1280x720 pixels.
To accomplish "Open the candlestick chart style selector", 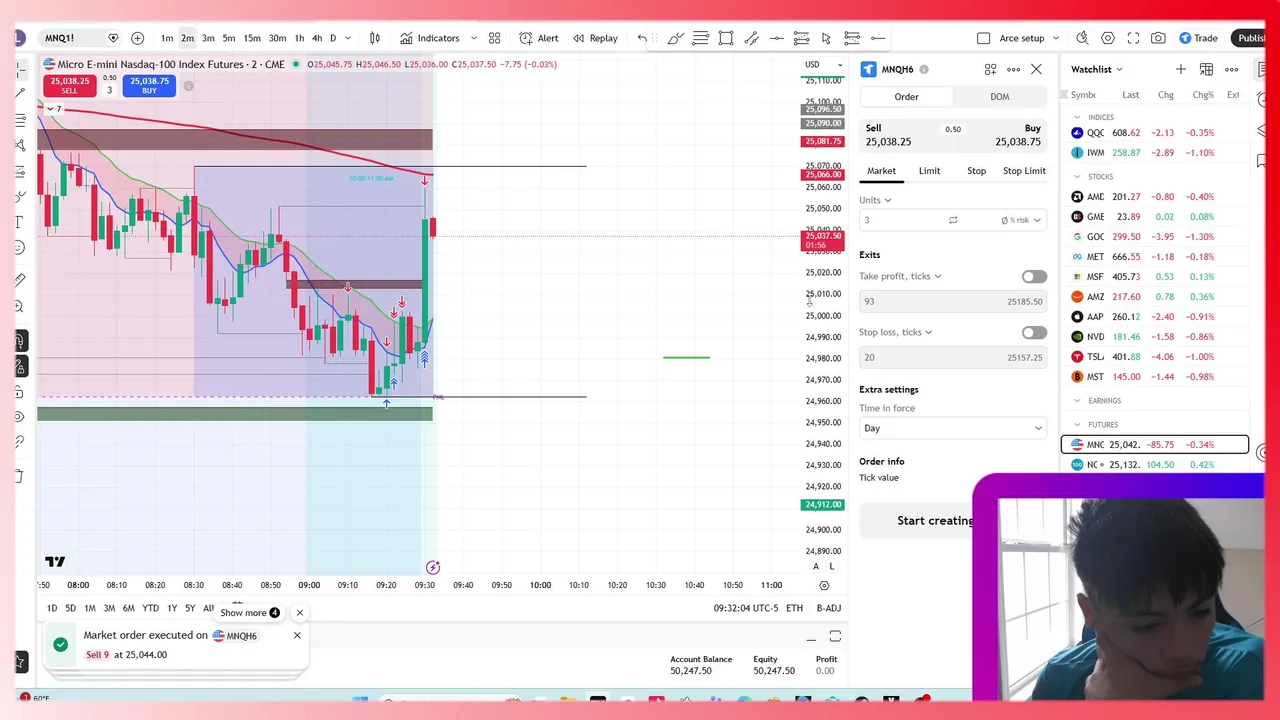I will (x=375, y=38).
